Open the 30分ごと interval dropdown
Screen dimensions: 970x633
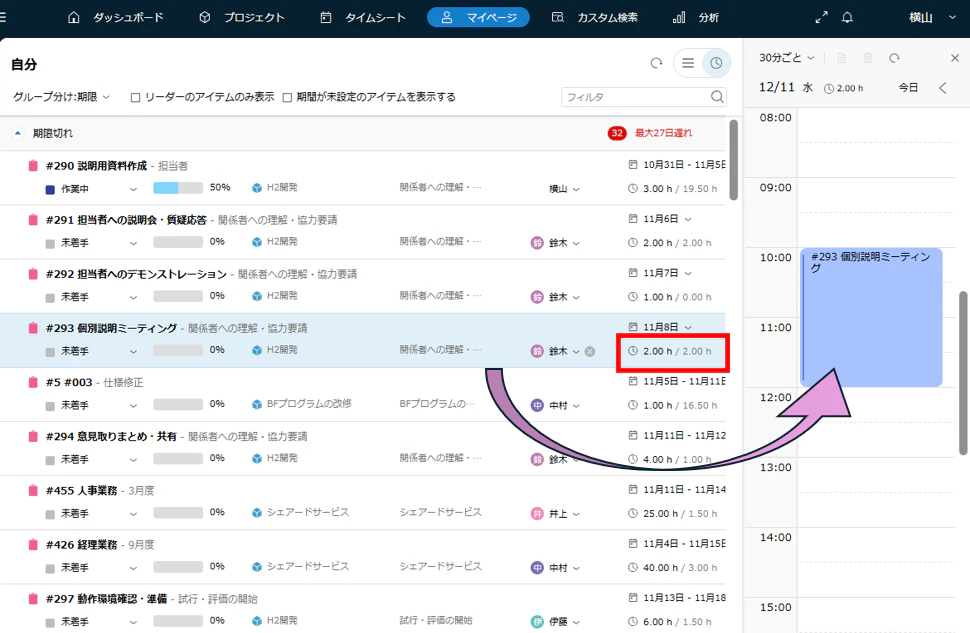tap(786, 58)
